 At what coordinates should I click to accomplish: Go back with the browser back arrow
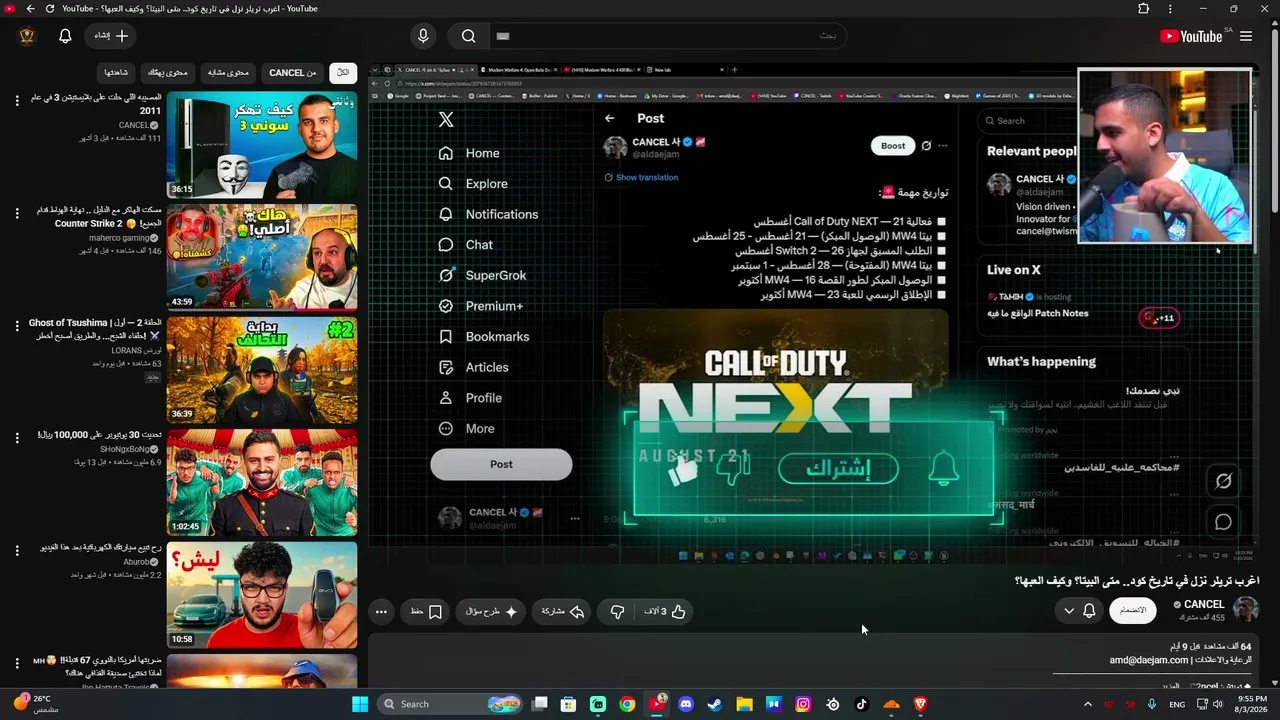click(30, 9)
